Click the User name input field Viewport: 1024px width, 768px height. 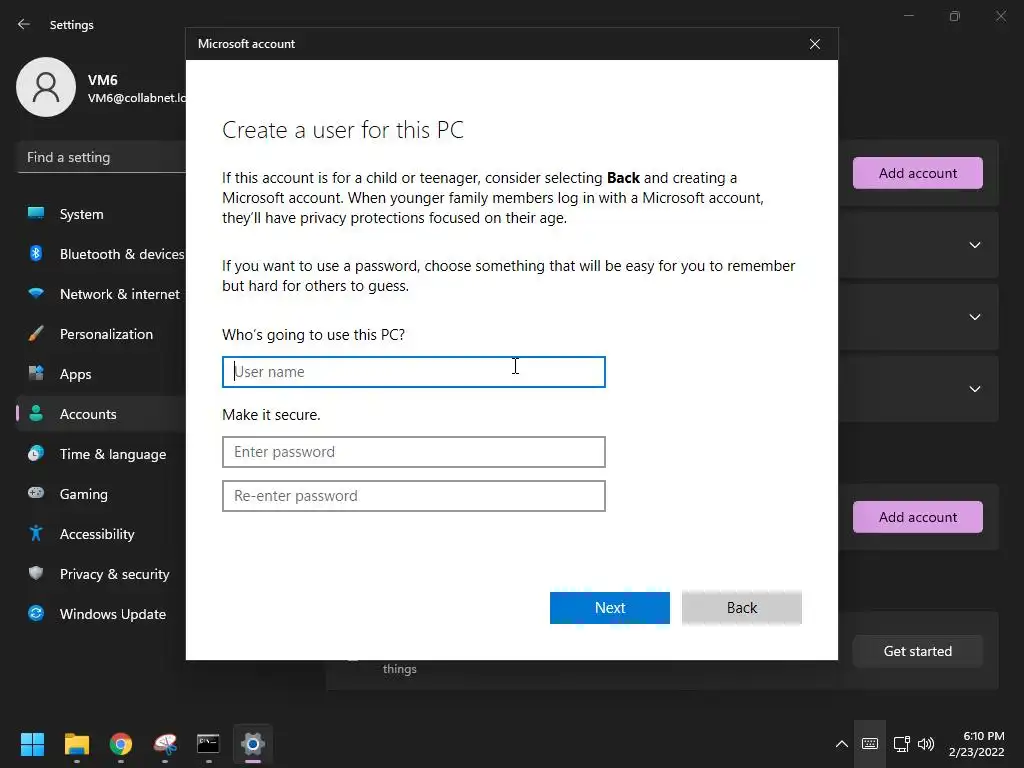pyautogui.click(x=413, y=372)
